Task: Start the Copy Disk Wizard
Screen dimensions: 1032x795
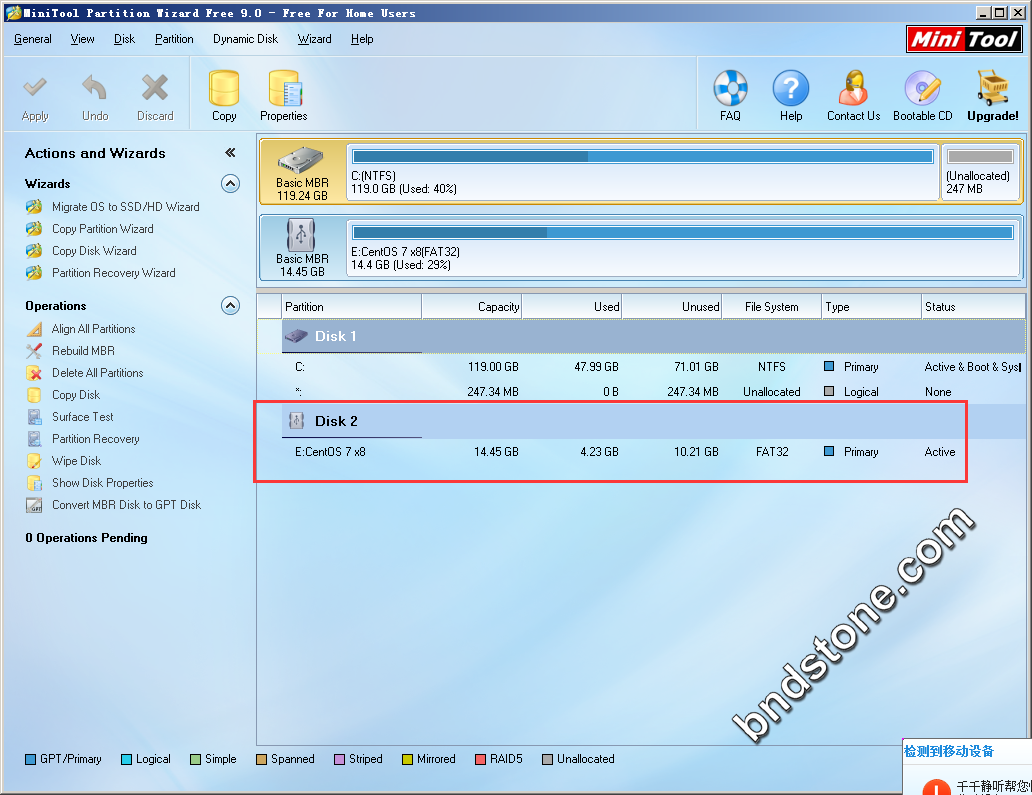Action: (94, 251)
